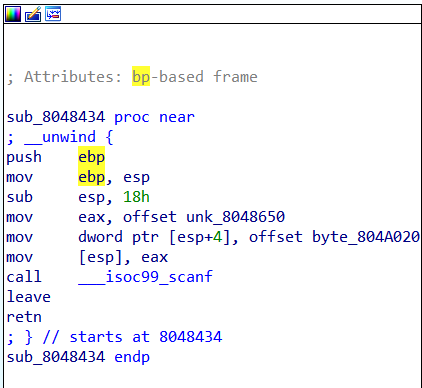Select the 18h immediate value

click(x=136, y=197)
